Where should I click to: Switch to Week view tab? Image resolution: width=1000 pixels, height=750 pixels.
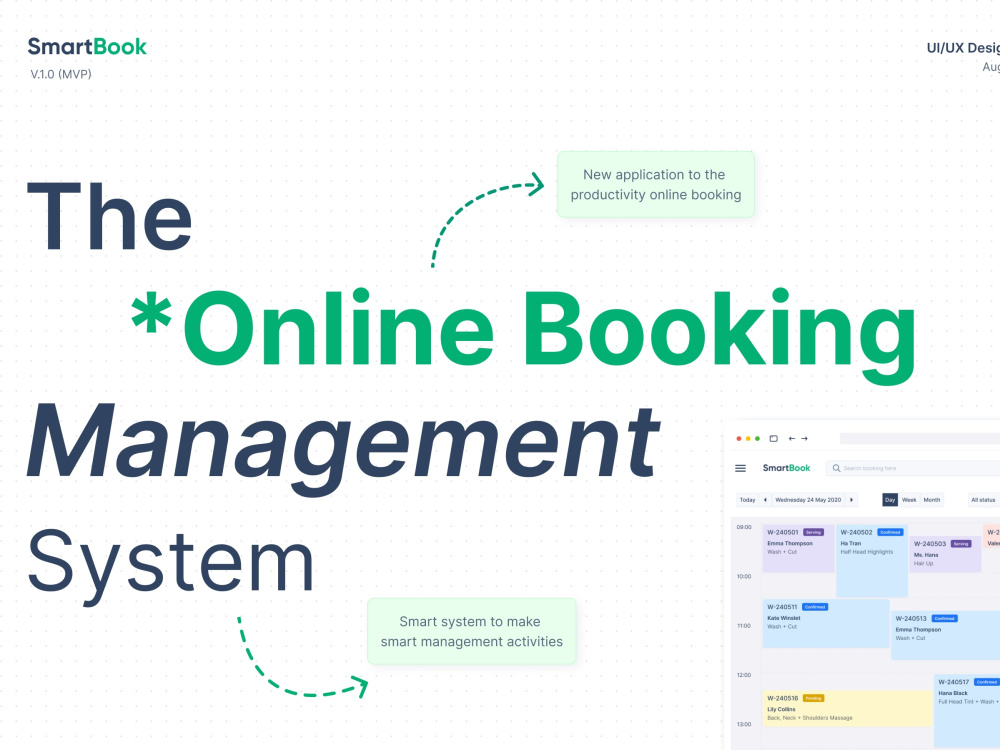pyautogui.click(x=909, y=500)
